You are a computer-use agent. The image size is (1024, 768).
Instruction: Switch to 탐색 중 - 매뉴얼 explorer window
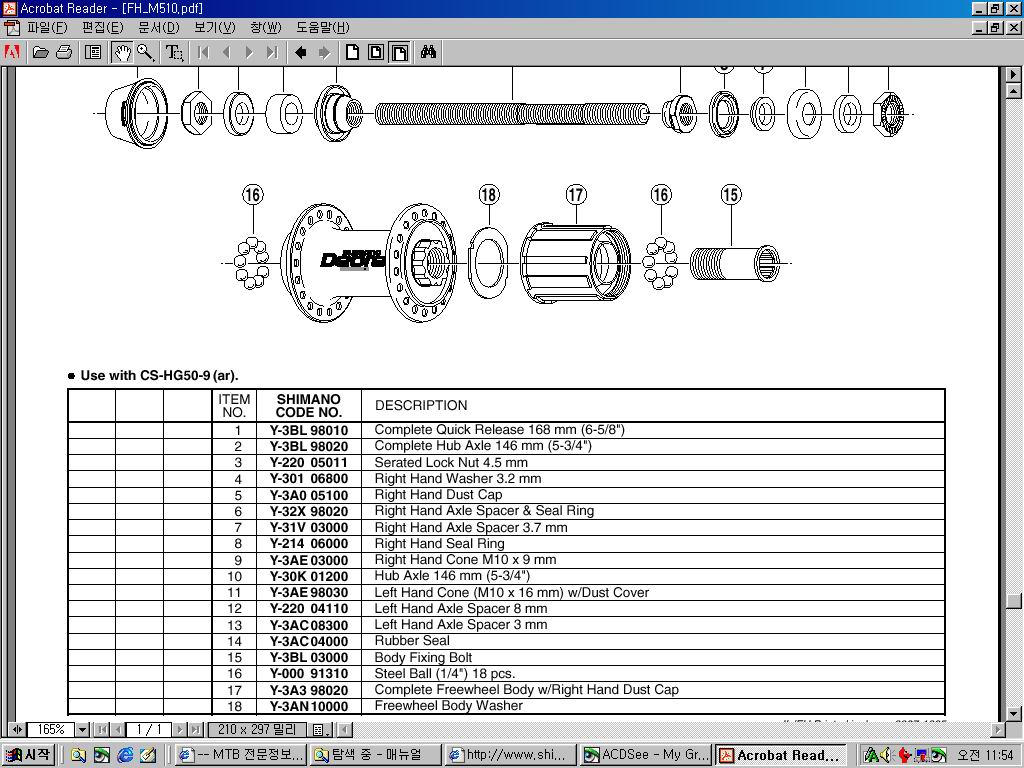(375, 755)
